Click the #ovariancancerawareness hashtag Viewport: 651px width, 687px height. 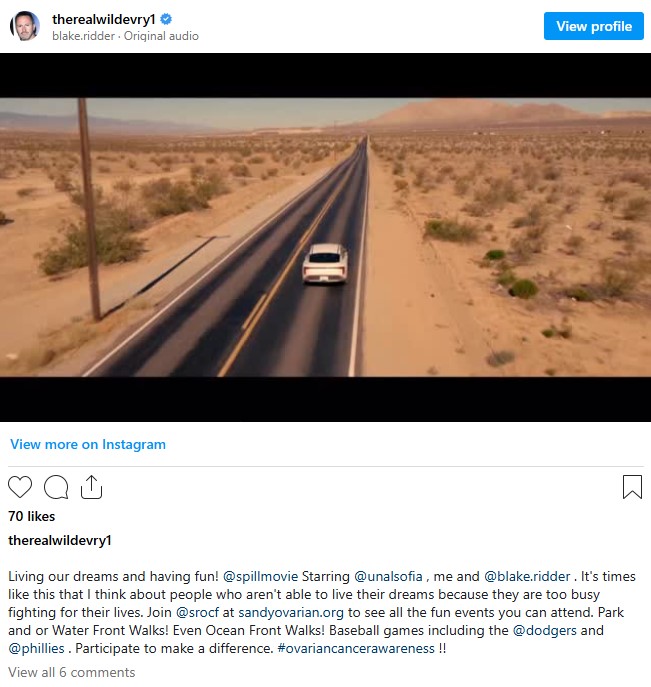click(356, 648)
